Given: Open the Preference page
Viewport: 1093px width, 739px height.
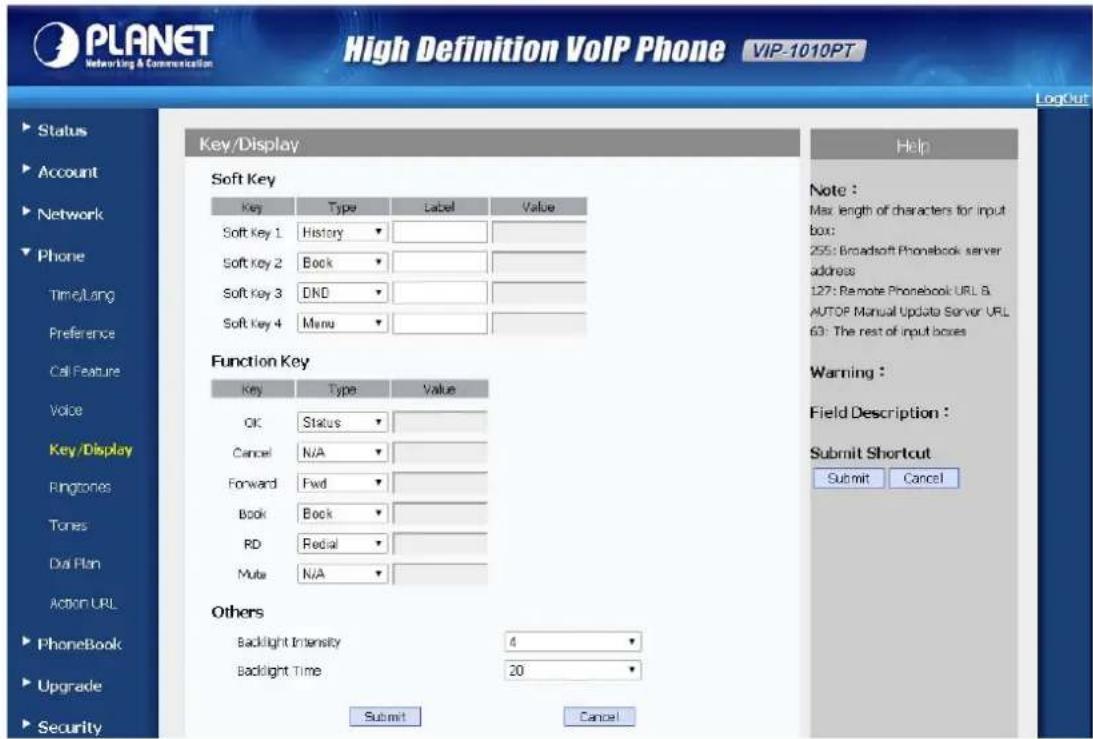Looking at the screenshot, I should [x=82, y=333].
